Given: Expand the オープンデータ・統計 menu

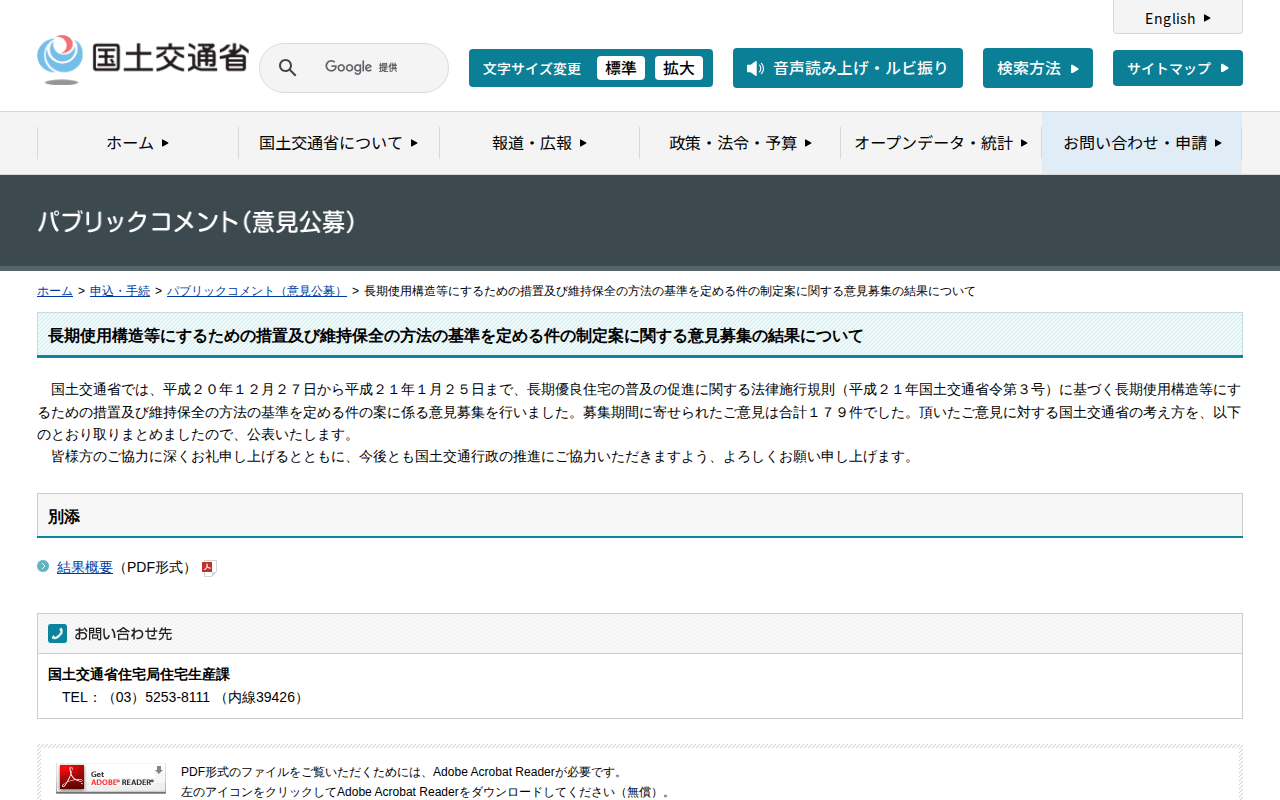Looking at the screenshot, I should 940,143.
